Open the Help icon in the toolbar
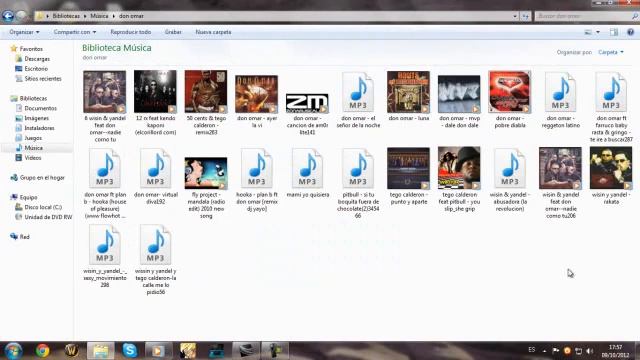The width and height of the screenshot is (640, 360). pyautogui.click(x=630, y=32)
